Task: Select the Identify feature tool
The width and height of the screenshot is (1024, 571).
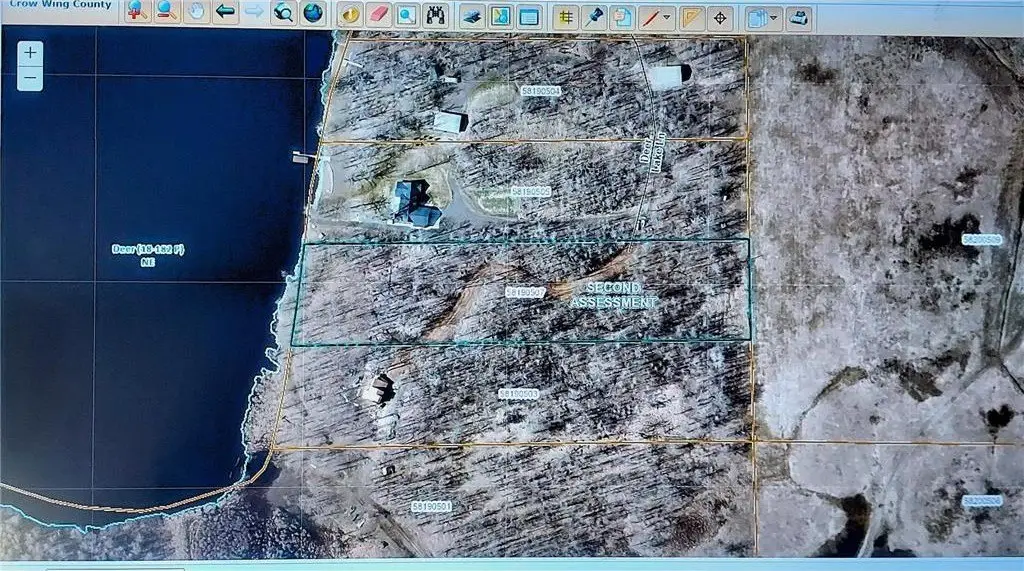Action: coord(350,14)
